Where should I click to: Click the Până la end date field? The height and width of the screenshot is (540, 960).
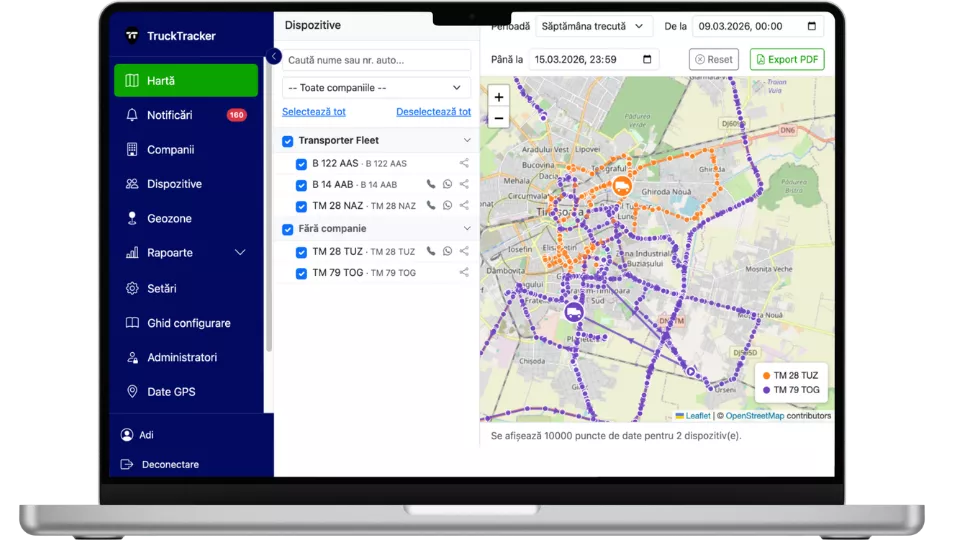593,59
